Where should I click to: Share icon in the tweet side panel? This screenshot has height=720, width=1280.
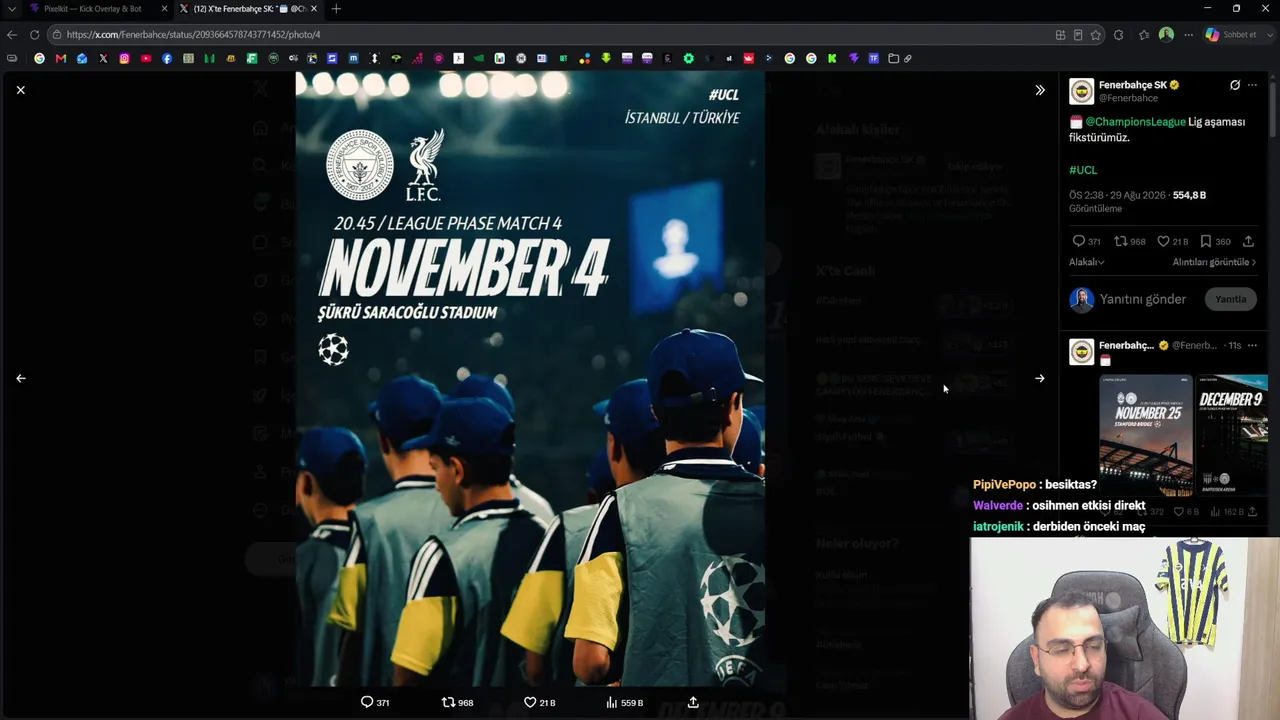coord(1248,241)
